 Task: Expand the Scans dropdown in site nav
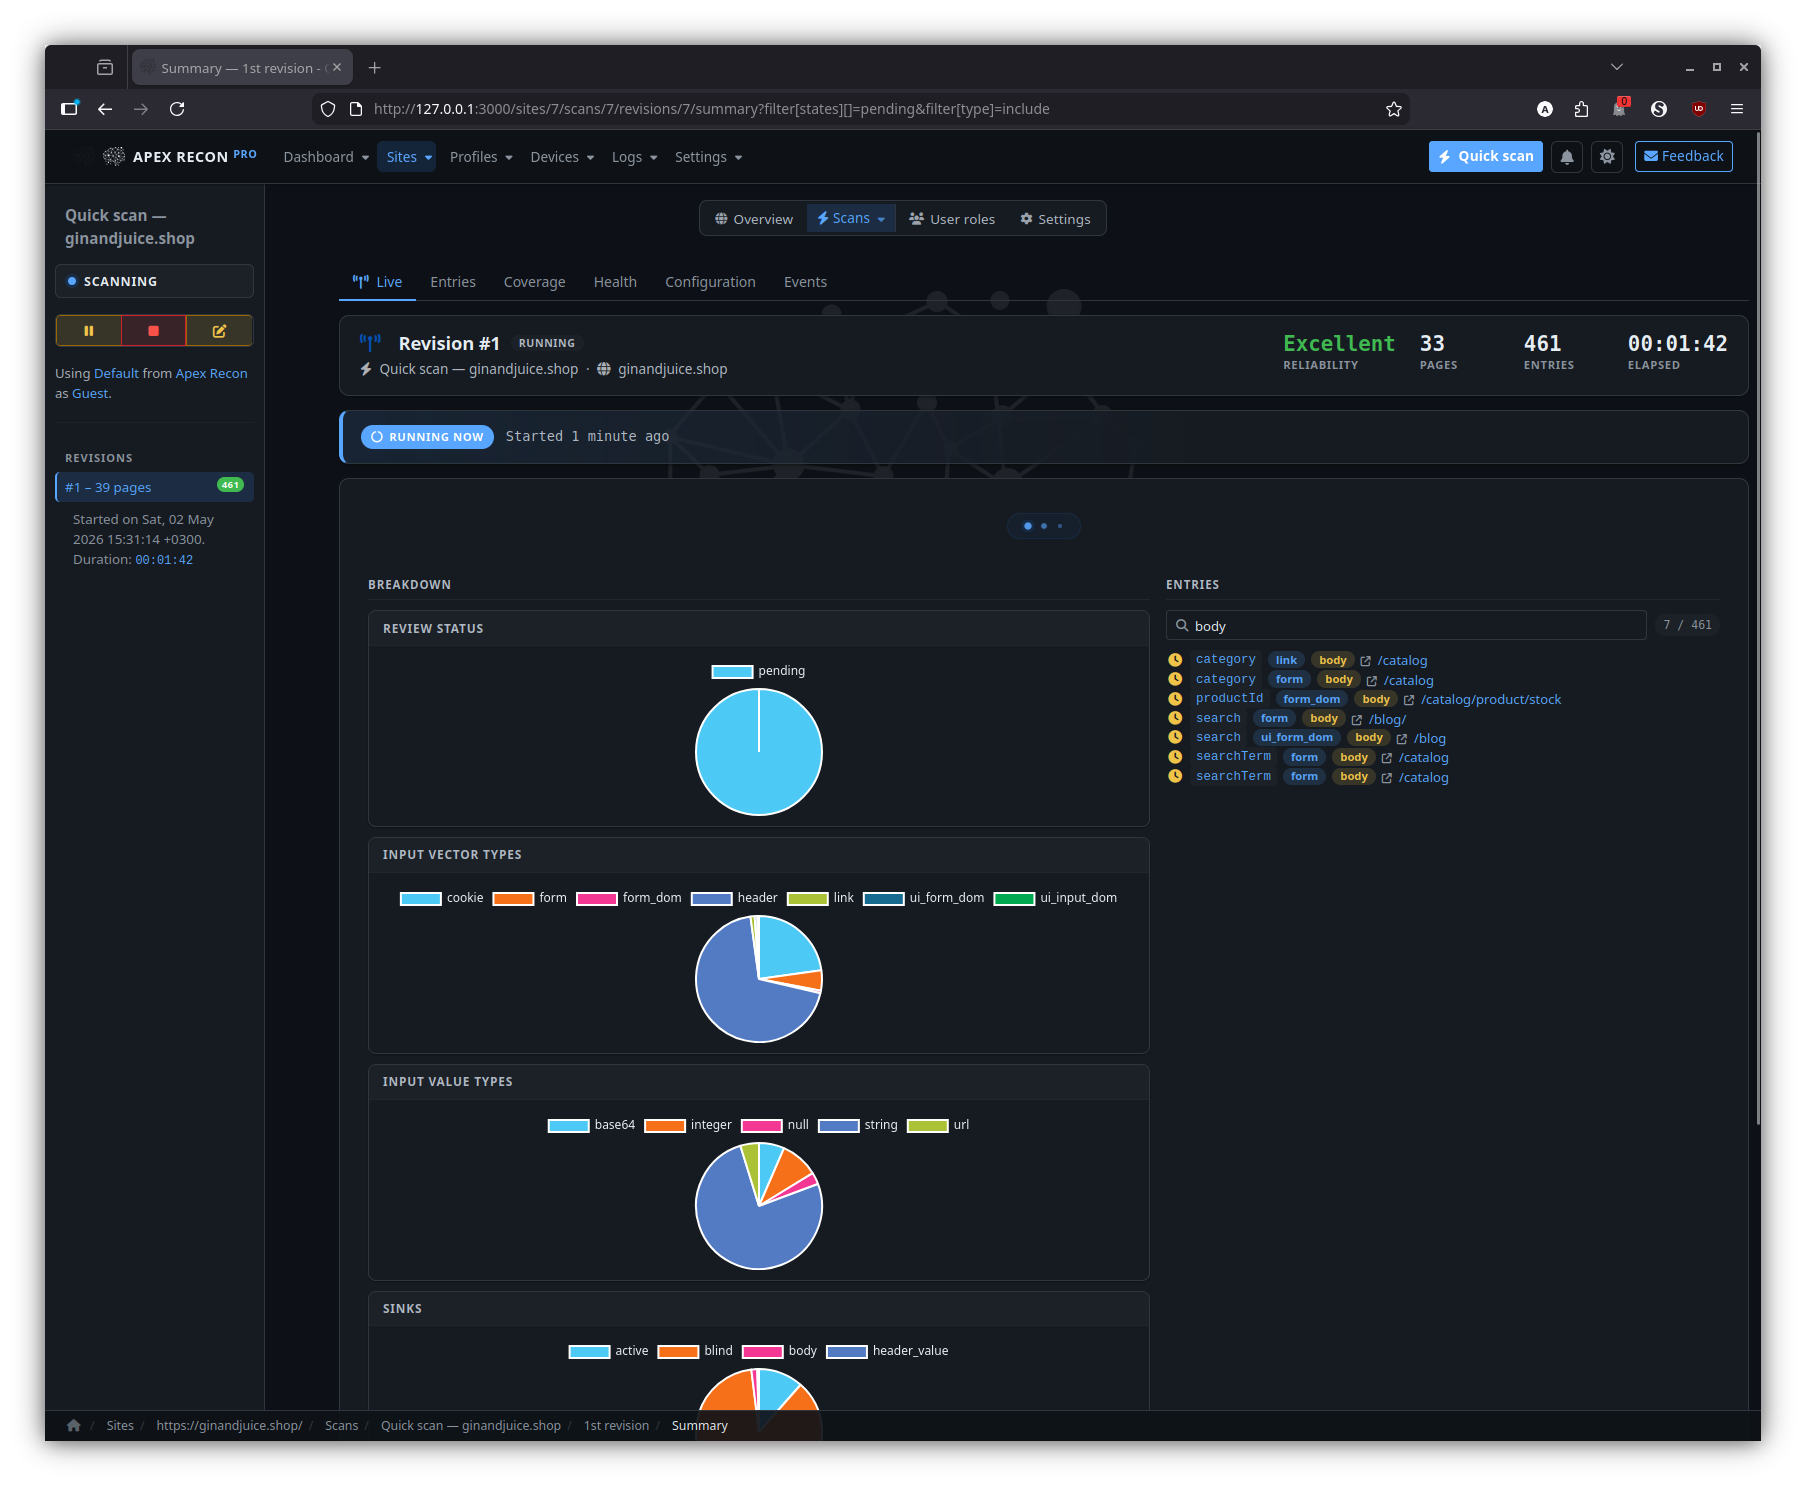pyautogui.click(x=851, y=218)
